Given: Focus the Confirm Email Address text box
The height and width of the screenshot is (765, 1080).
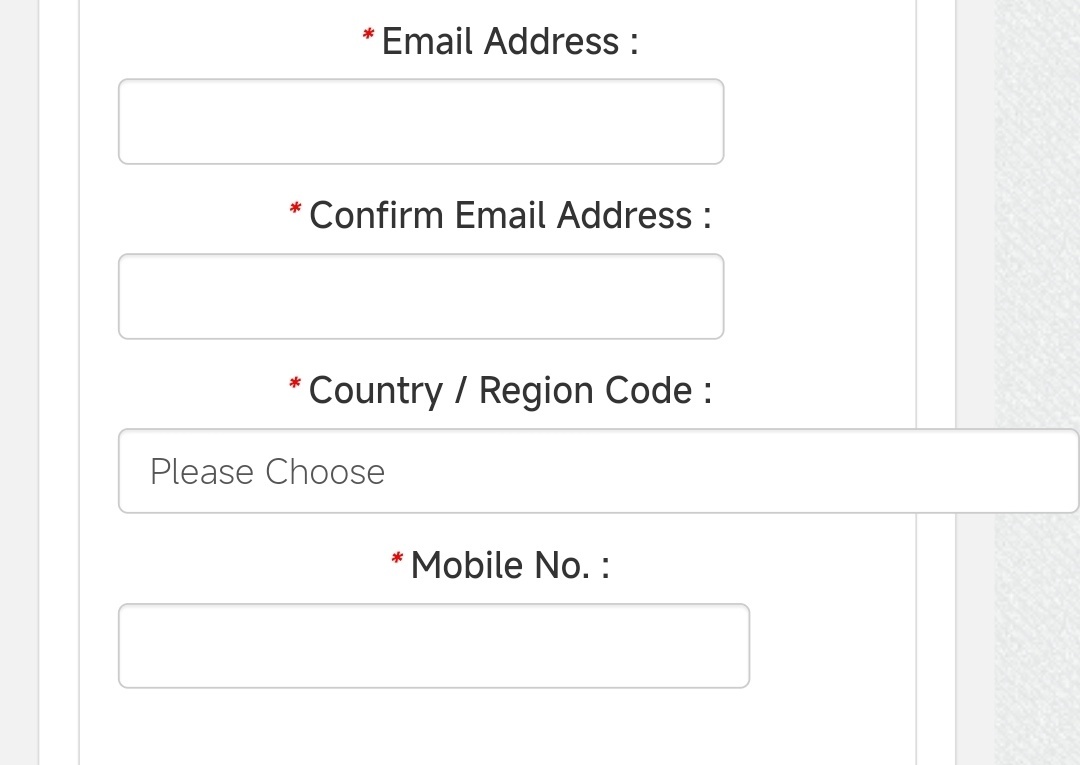Looking at the screenshot, I should point(421,297).
